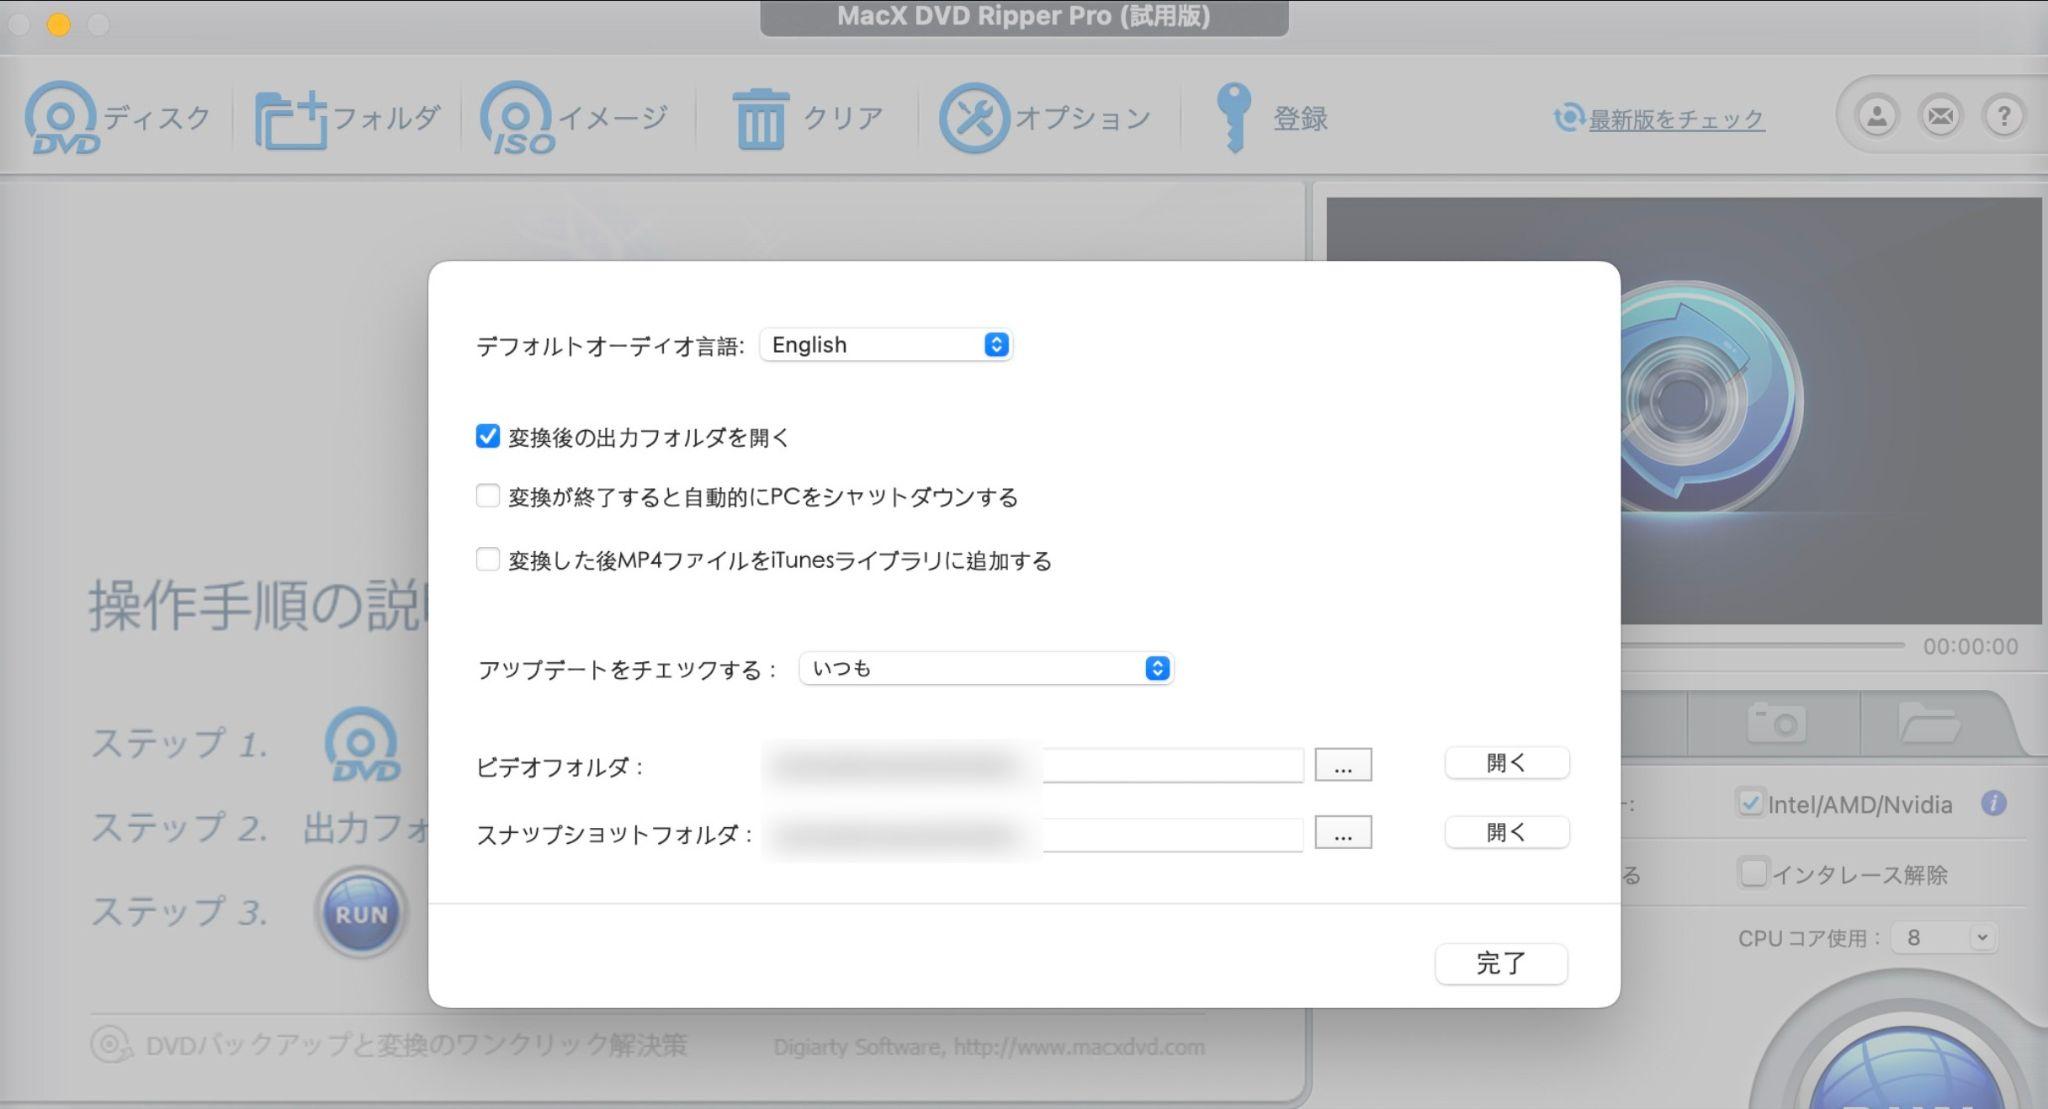The height and width of the screenshot is (1109, 2048).
Task: Open the オプション settings icon
Action: click(973, 118)
